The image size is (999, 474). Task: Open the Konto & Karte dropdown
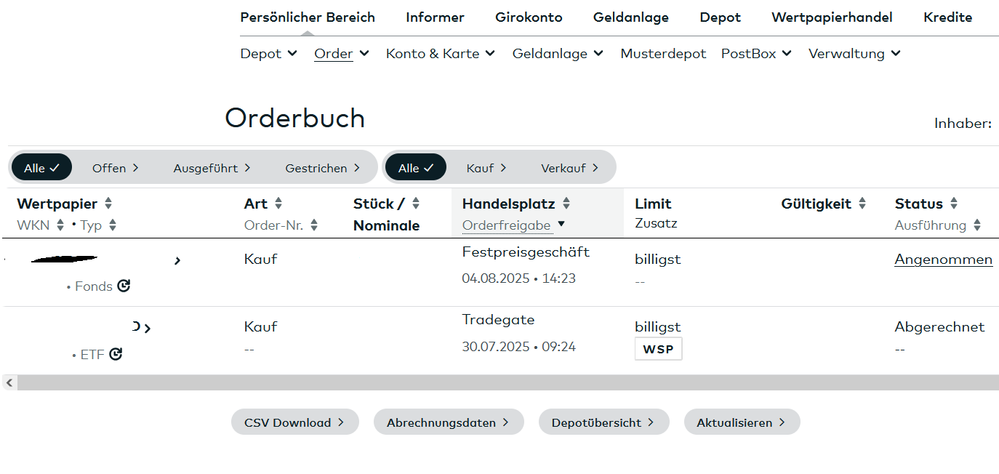tap(441, 54)
